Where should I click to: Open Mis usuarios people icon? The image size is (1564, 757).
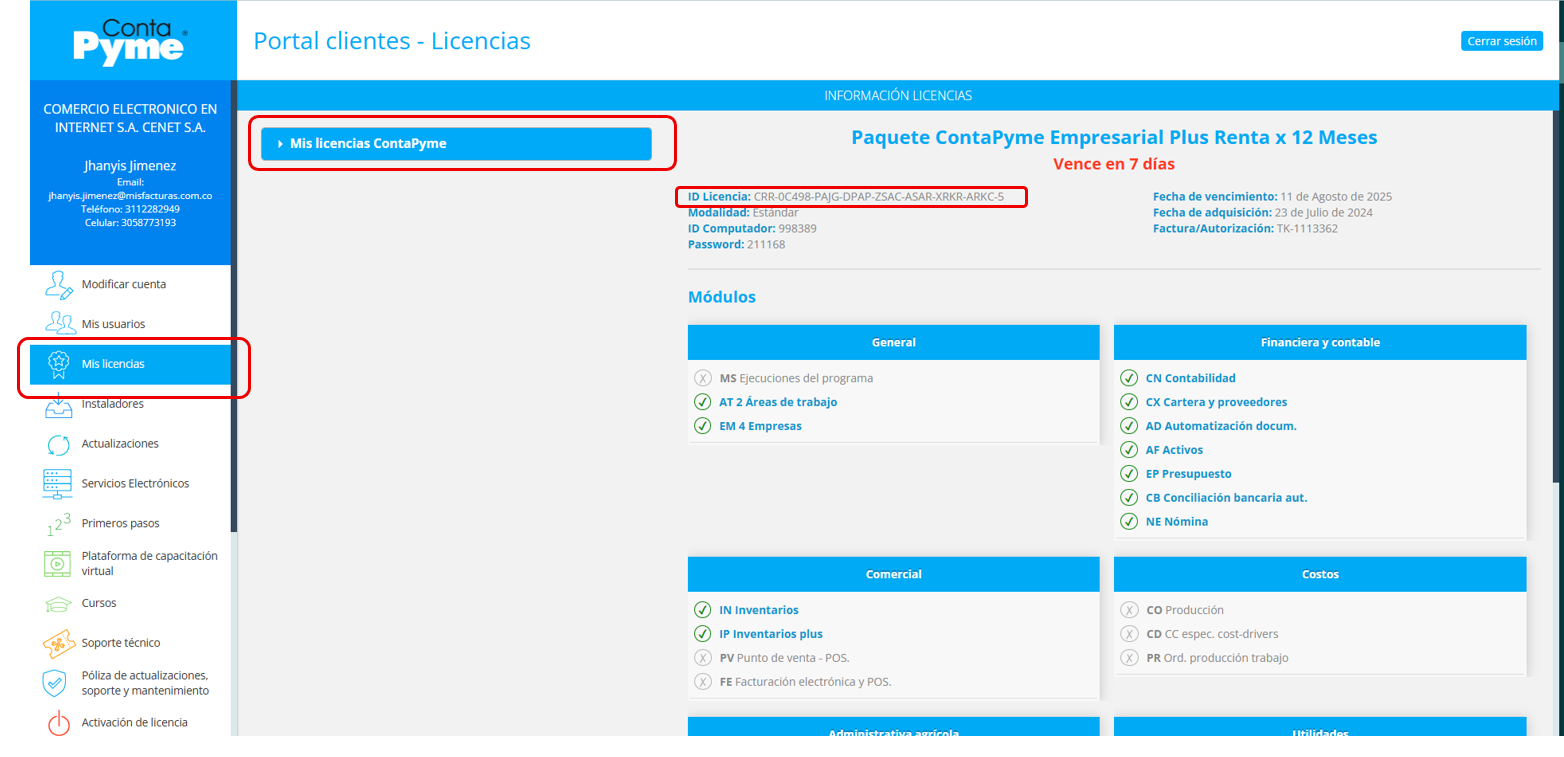tap(59, 324)
